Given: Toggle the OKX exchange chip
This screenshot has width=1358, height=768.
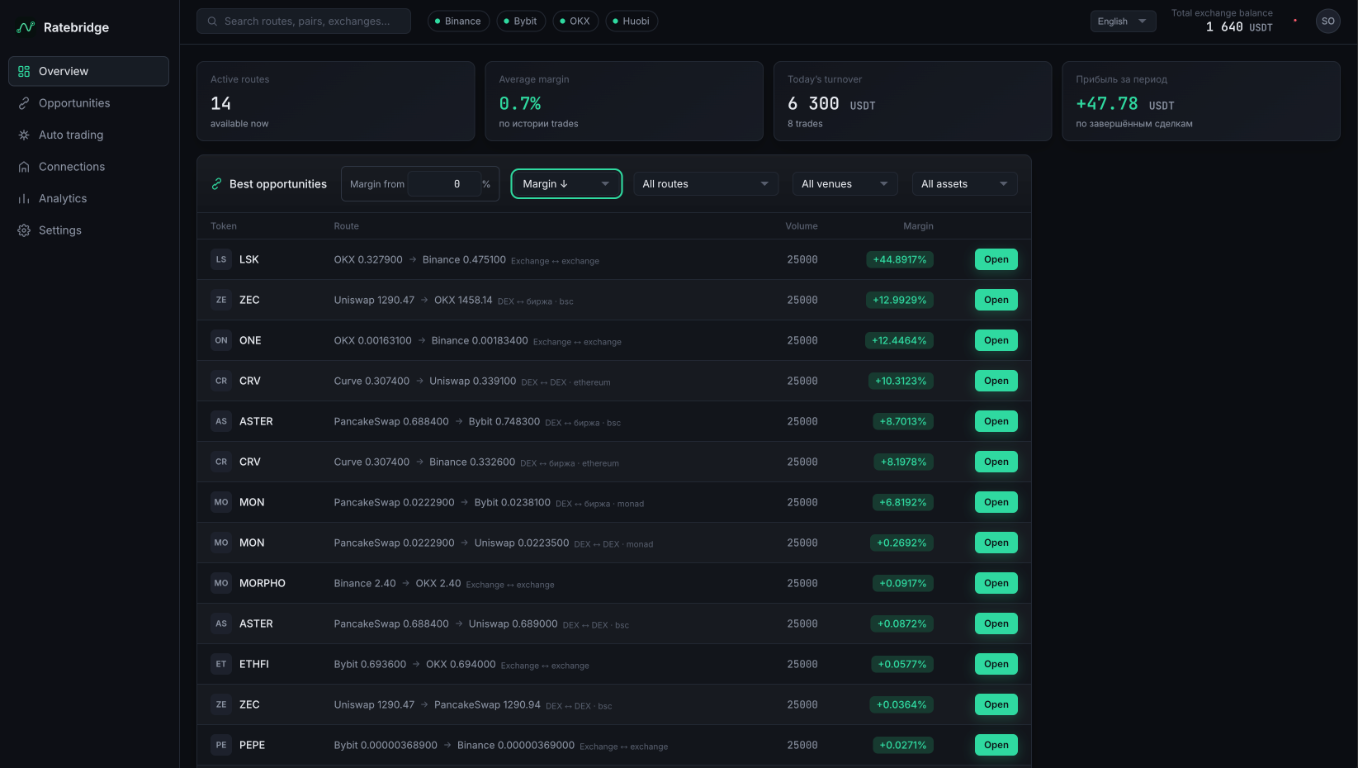Looking at the screenshot, I should [575, 21].
